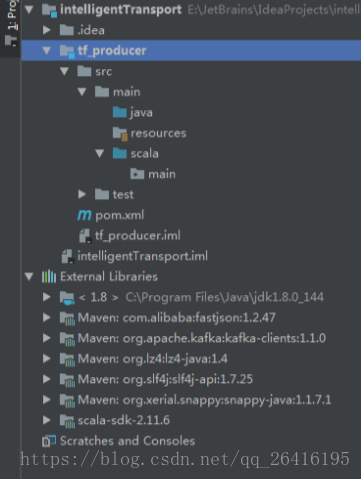Click the src folder icon
This screenshot has width=361, height=479.
[84, 71]
